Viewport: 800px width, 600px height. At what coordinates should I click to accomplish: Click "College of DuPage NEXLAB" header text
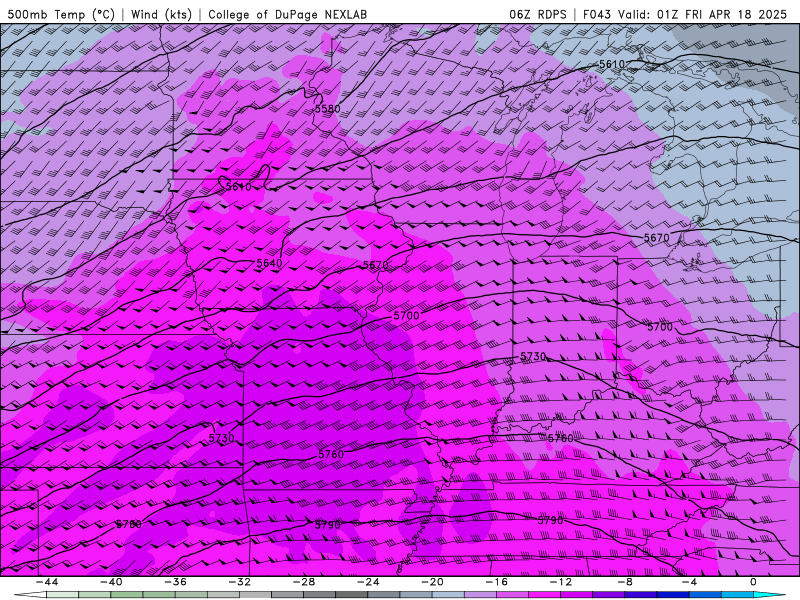tap(287, 14)
